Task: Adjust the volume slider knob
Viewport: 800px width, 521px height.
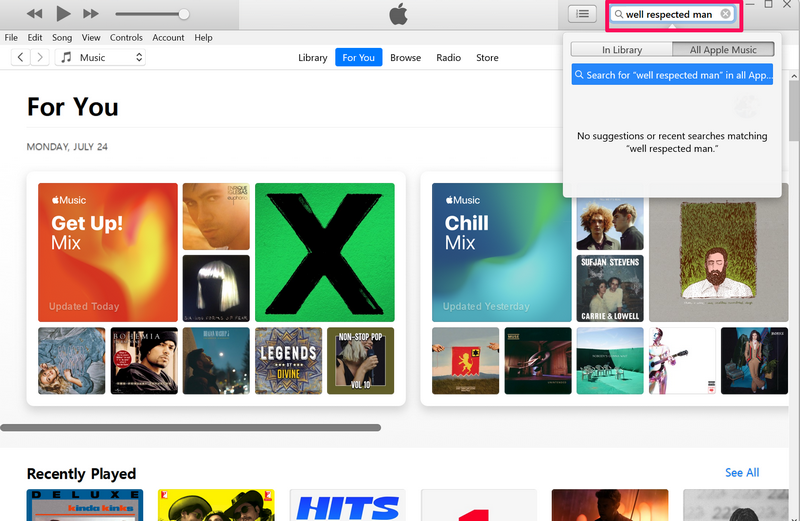Action: click(183, 14)
